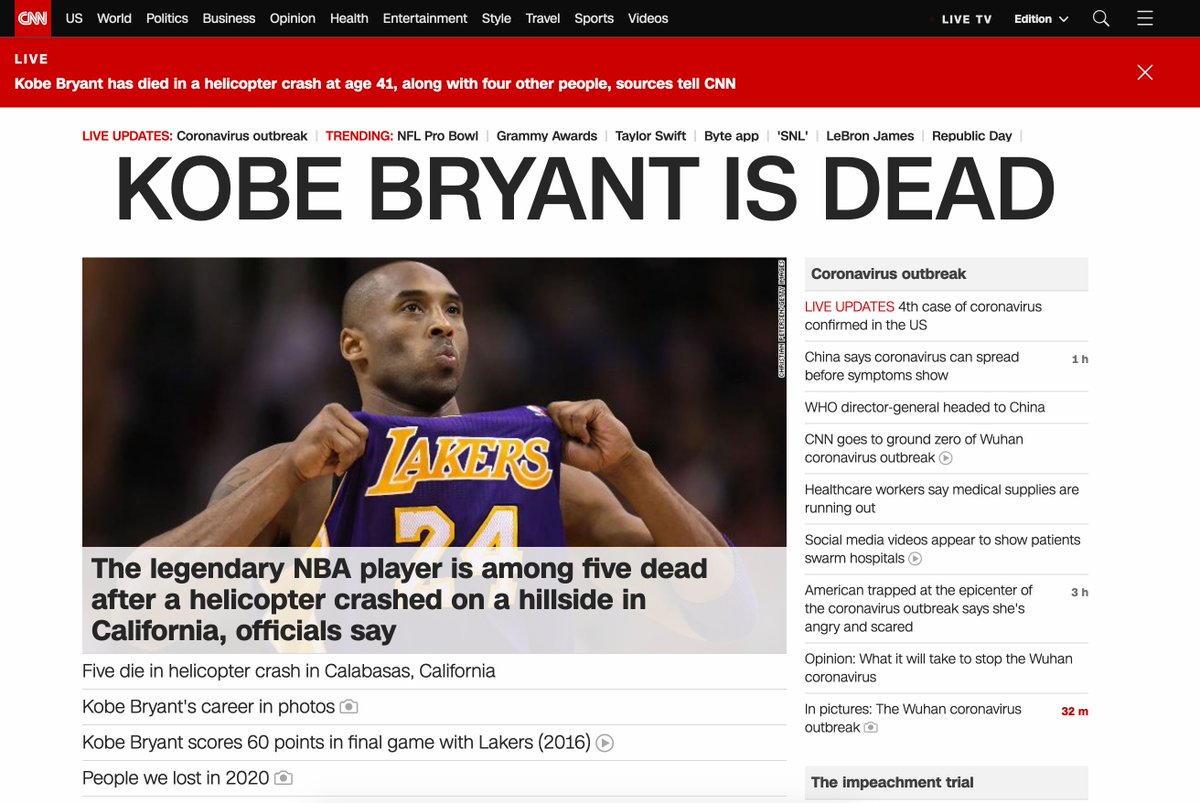Open Kobe Bryant scores 60 points story

(x=336, y=743)
